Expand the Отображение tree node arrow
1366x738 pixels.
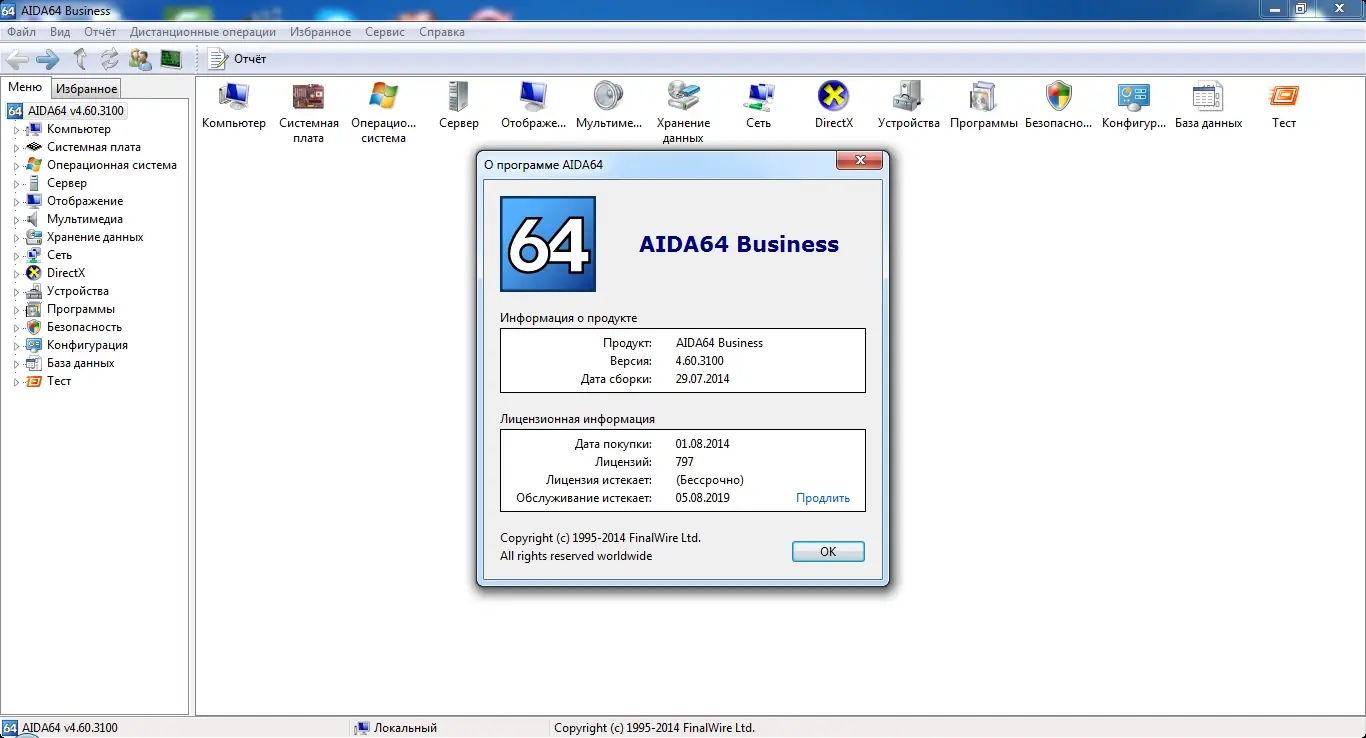16,202
